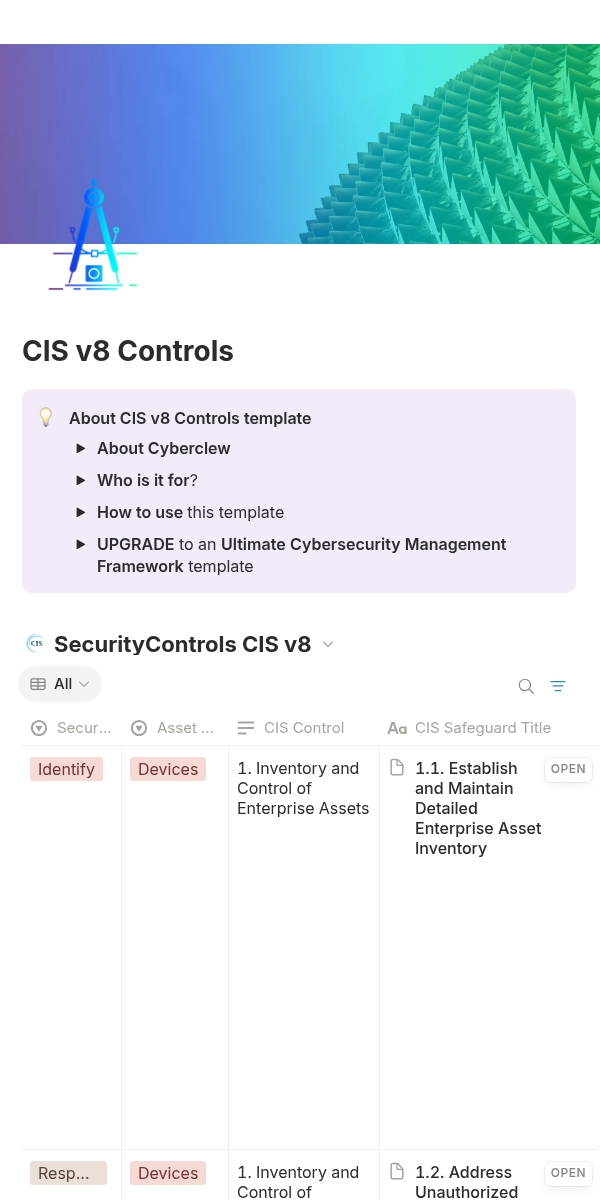
Task: Click the red Identify tag
Action: (x=66, y=769)
